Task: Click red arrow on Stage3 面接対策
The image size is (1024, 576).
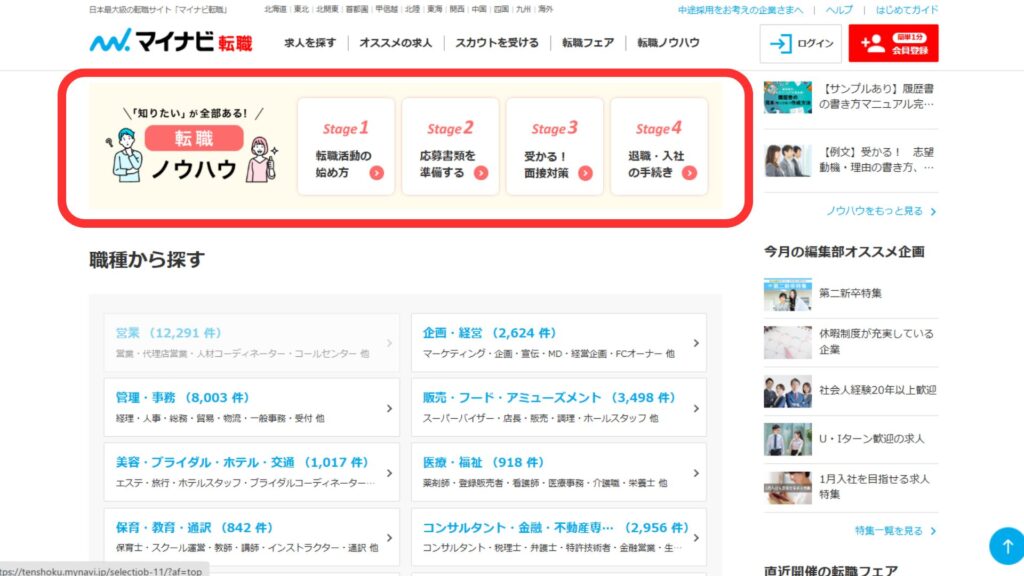Action: coord(585,172)
